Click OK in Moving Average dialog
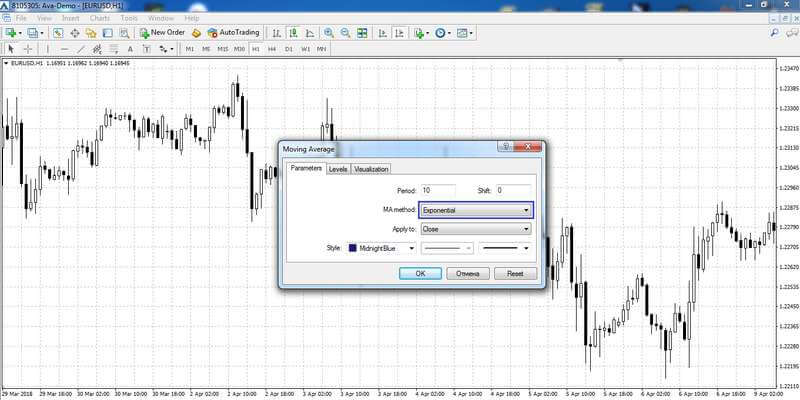 420,273
